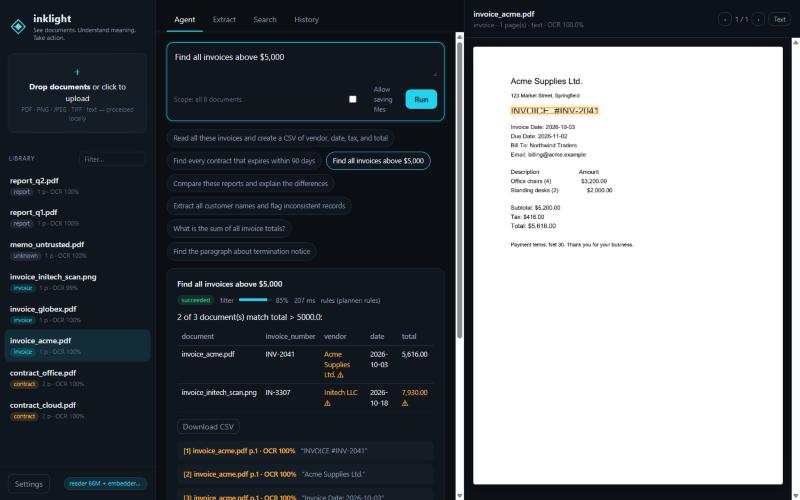Screen dimensions: 800x500
Task: Open report_q1.pdf in the library
Action: coord(78,217)
